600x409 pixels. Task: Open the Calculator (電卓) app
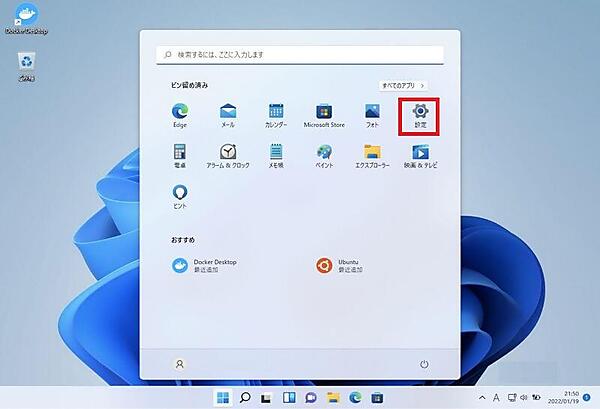click(x=180, y=156)
